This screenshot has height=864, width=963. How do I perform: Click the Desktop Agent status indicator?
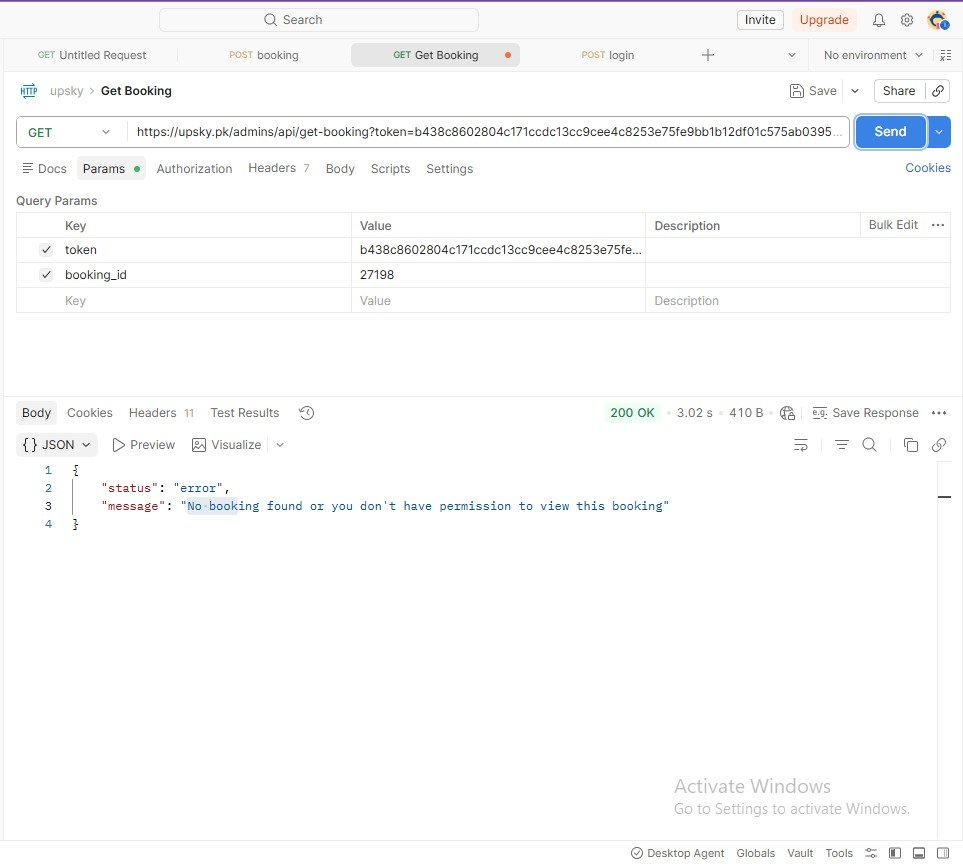[x=677, y=853]
